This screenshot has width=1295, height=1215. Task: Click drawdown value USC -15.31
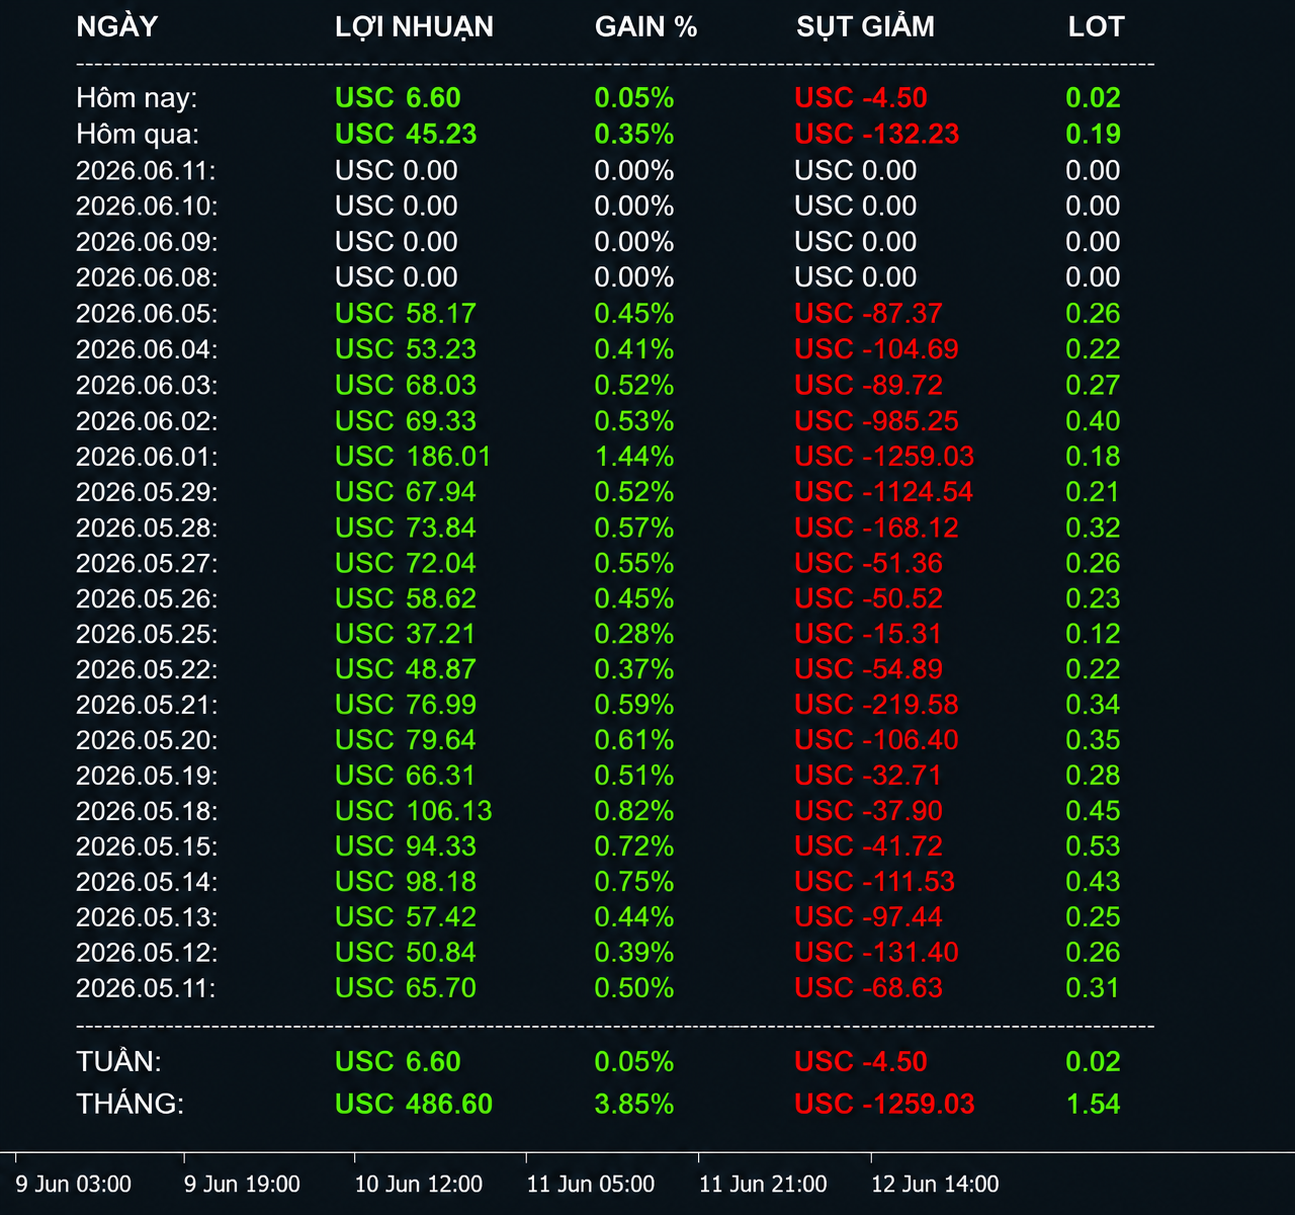pos(869,634)
